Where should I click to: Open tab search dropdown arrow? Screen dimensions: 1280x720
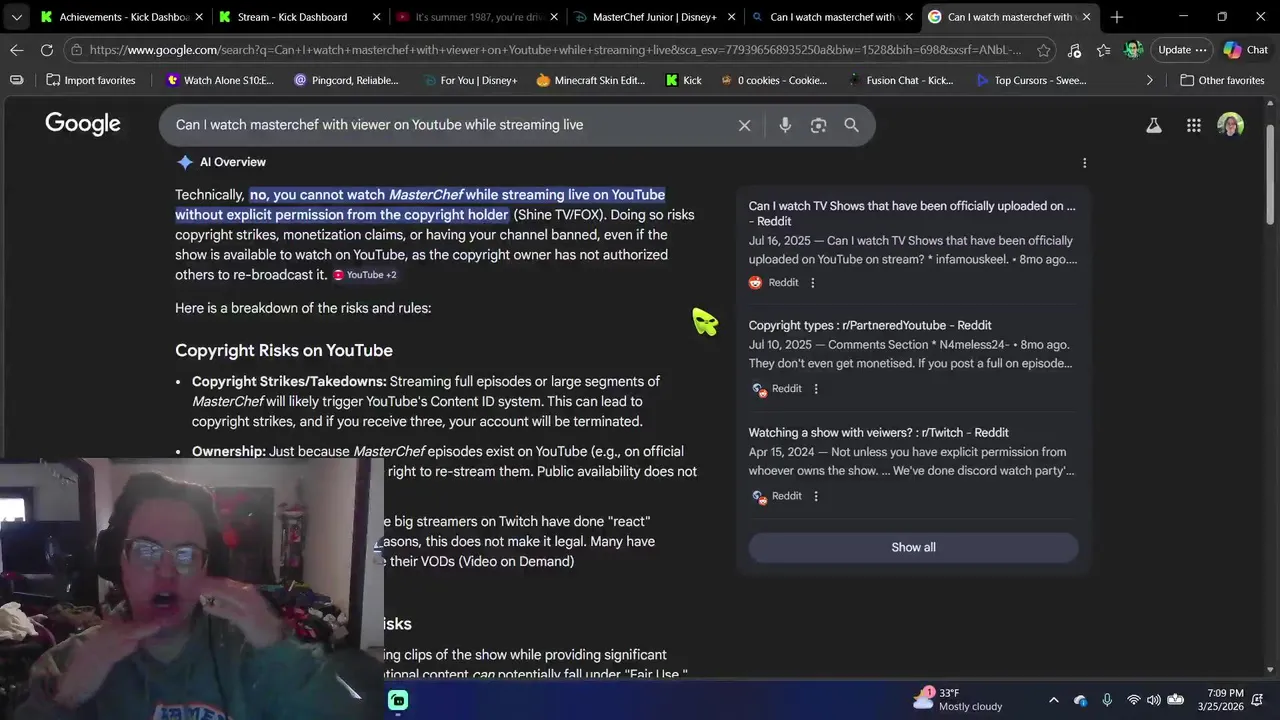16,17
